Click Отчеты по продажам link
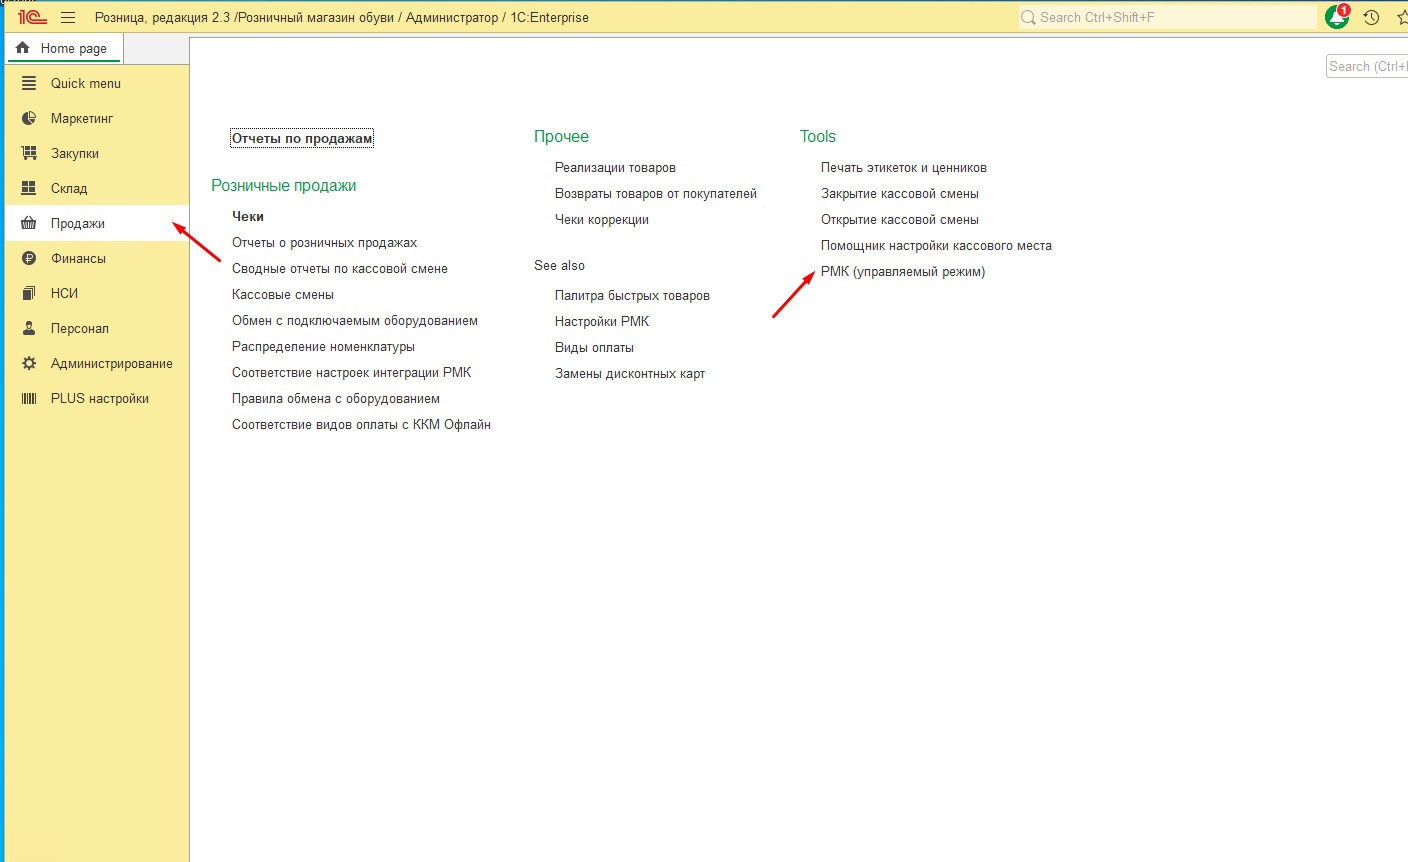Viewport: 1408px width, 862px height. pos(301,138)
